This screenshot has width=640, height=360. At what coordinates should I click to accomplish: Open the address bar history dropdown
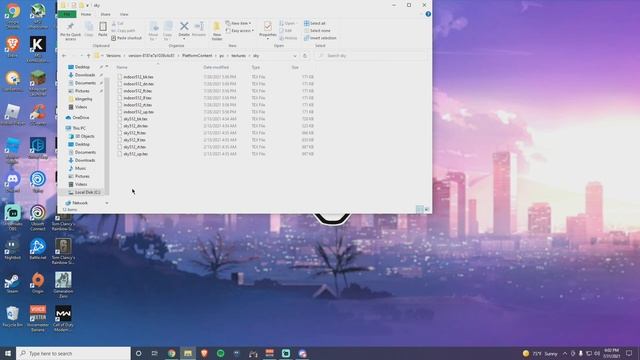point(295,56)
